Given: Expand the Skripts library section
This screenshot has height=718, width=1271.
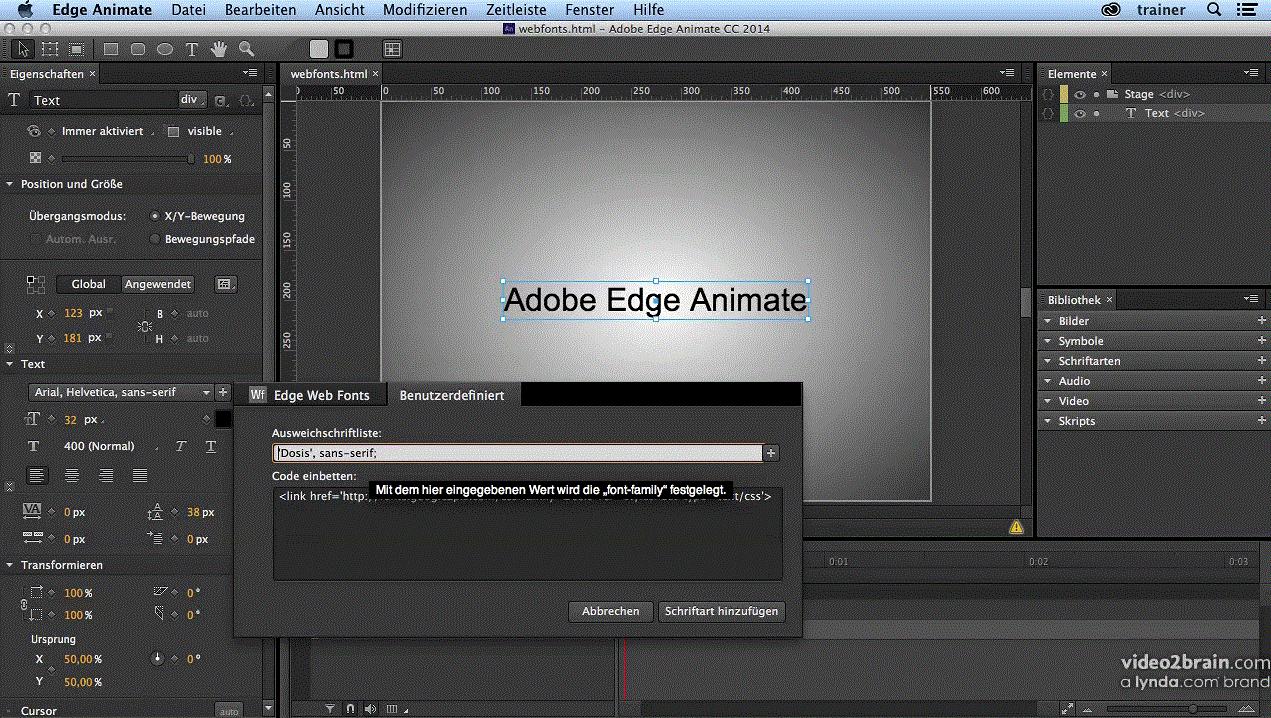Looking at the screenshot, I should coord(1047,421).
